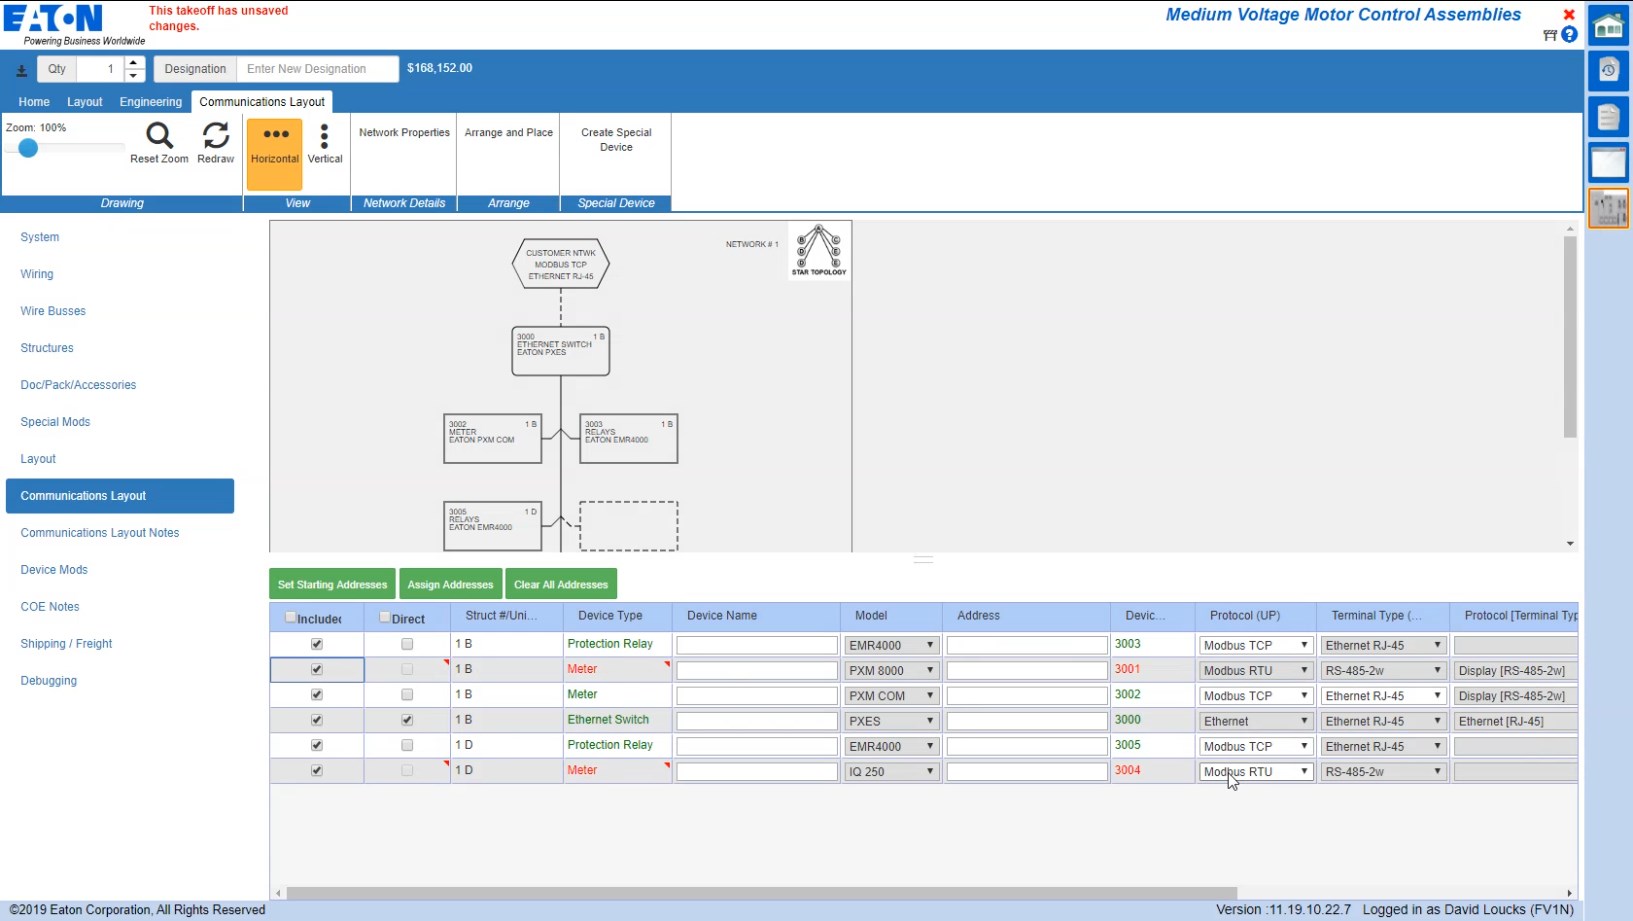Open Special Mods in left navigation

[55, 422]
